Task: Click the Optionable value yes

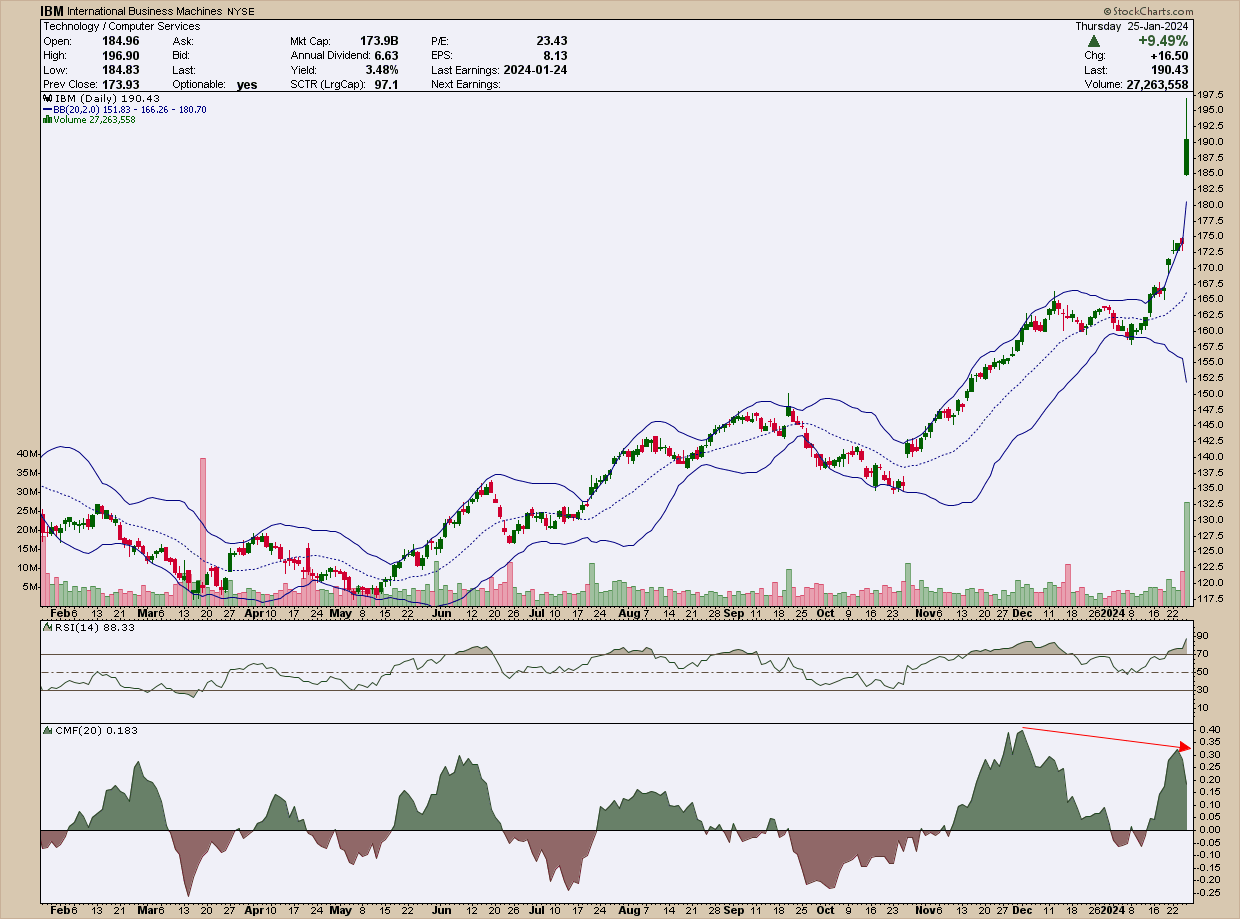Action: [247, 85]
